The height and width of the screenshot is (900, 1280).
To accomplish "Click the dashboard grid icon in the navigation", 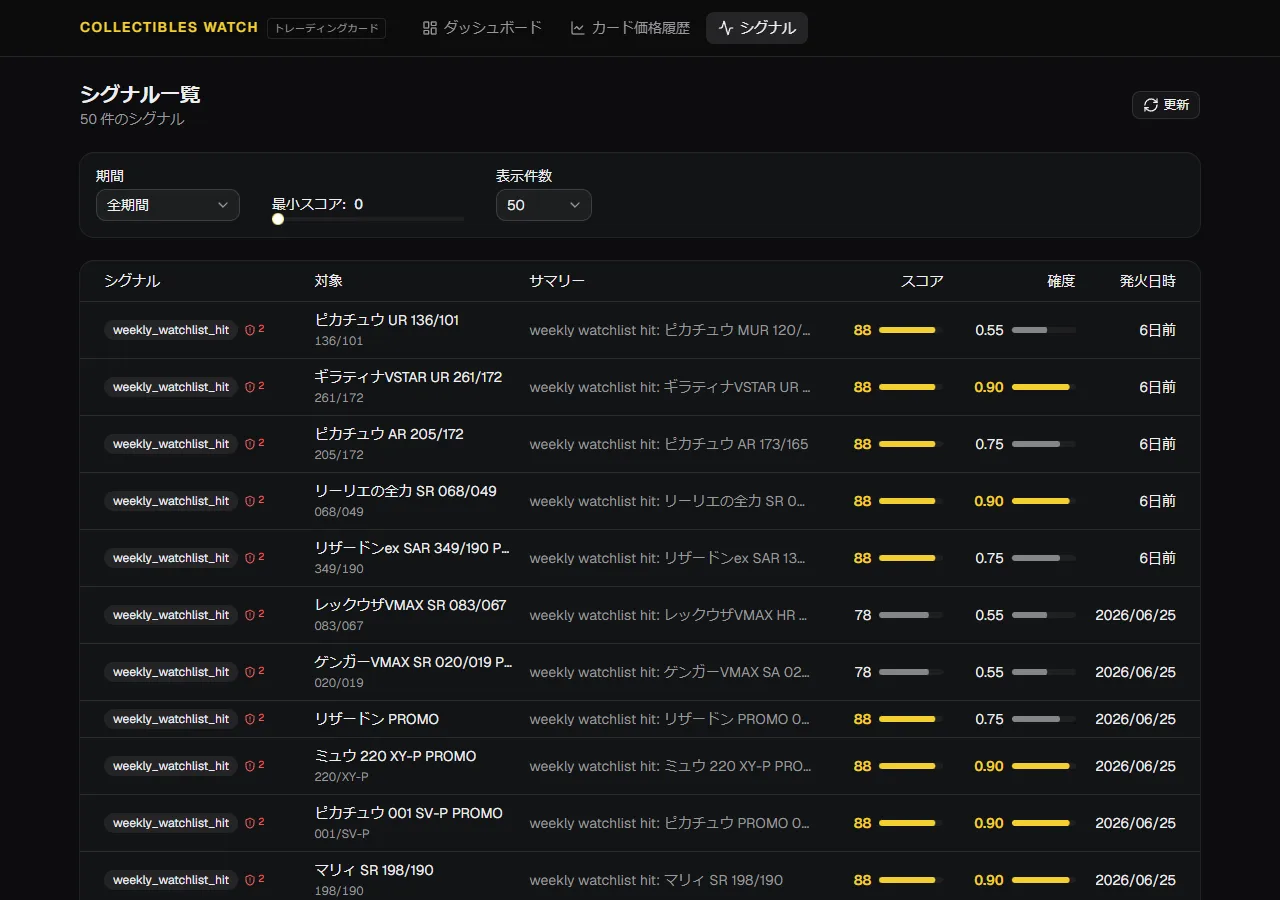I will coord(430,28).
